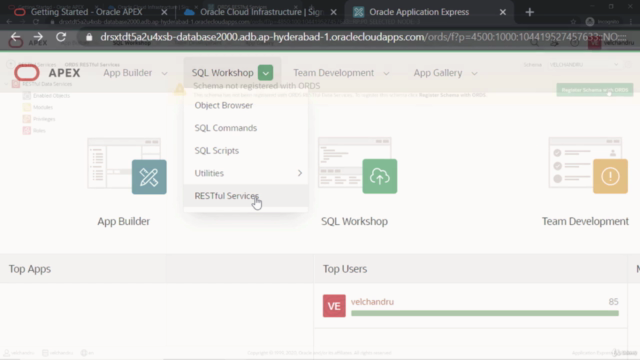Expand the App Builder chevron dropdown
Screen dimensions: 640x360
coord(164,73)
